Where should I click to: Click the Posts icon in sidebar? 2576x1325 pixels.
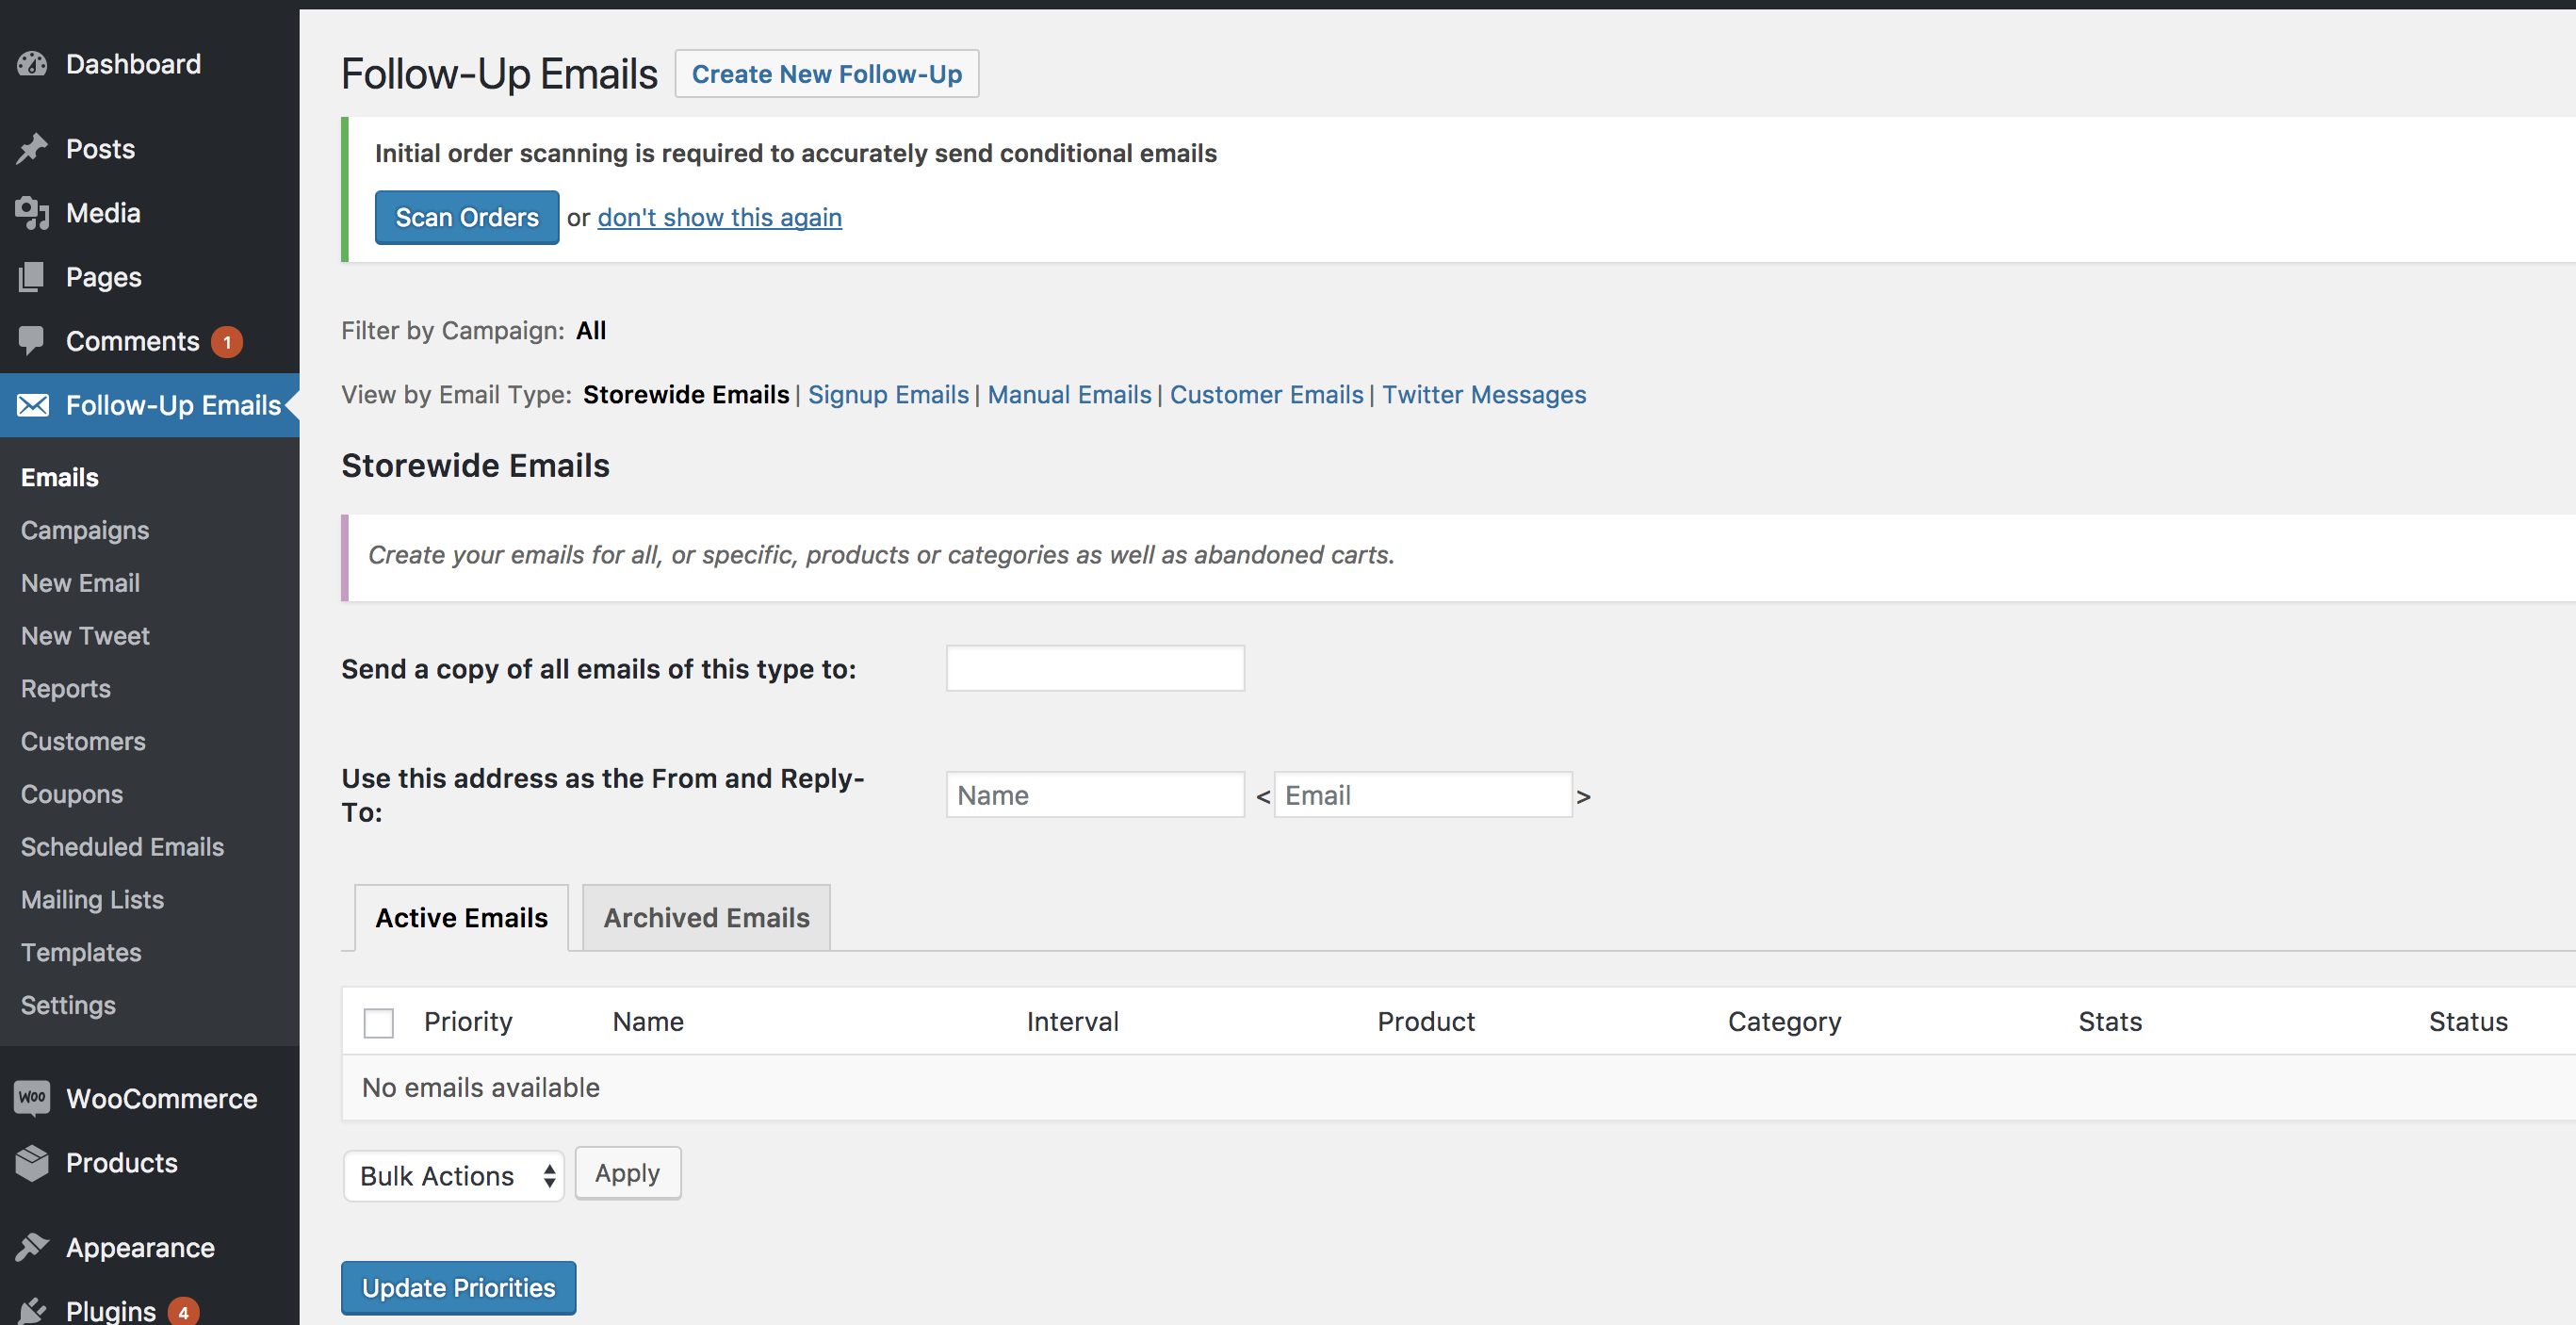[x=34, y=147]
